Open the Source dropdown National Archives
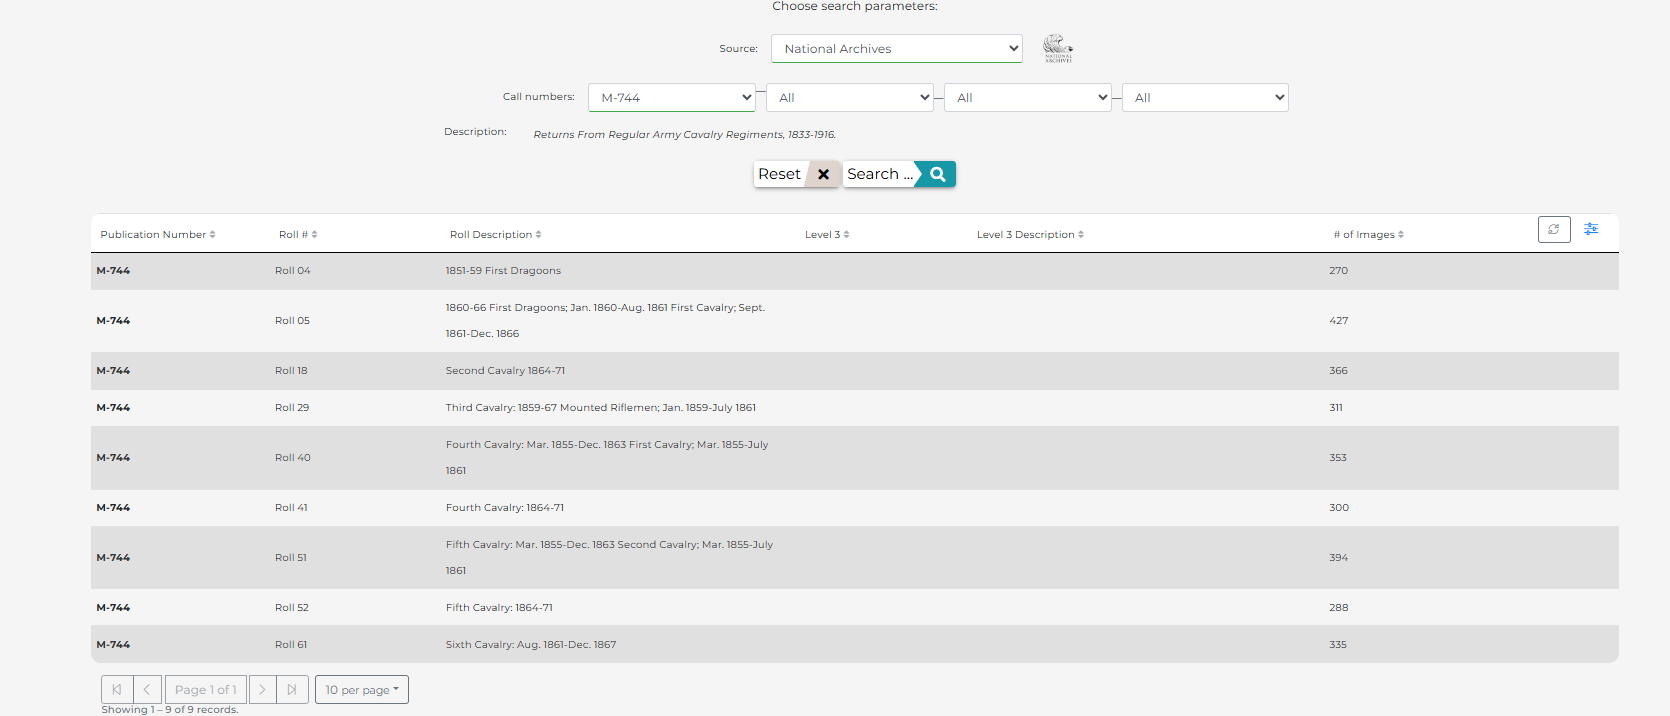This screenshot has height=716, width=1670. point(896,48)
